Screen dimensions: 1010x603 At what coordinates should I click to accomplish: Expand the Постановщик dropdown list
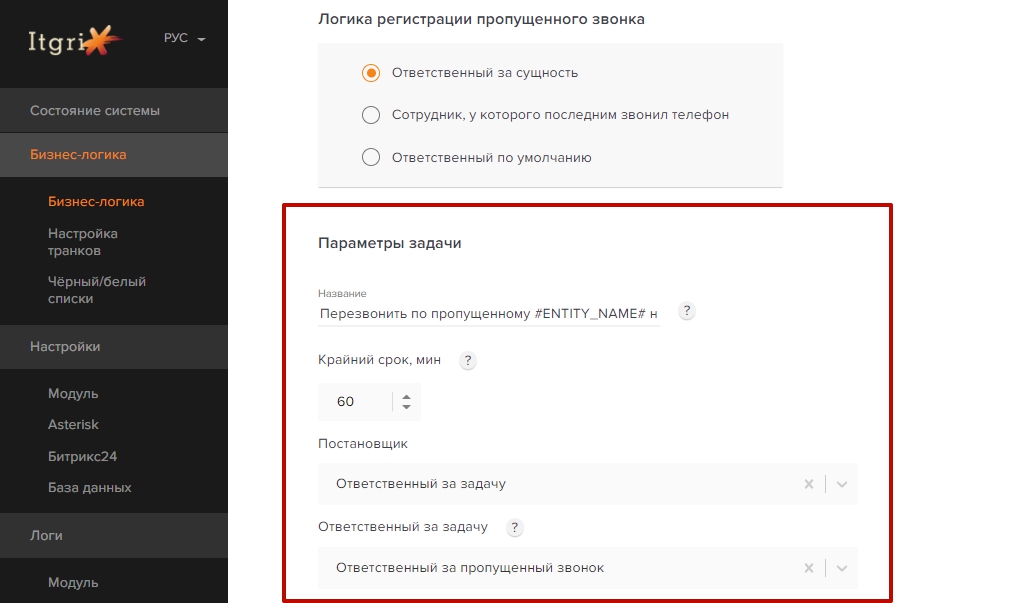pyautogui.click(x=839, y=483)
